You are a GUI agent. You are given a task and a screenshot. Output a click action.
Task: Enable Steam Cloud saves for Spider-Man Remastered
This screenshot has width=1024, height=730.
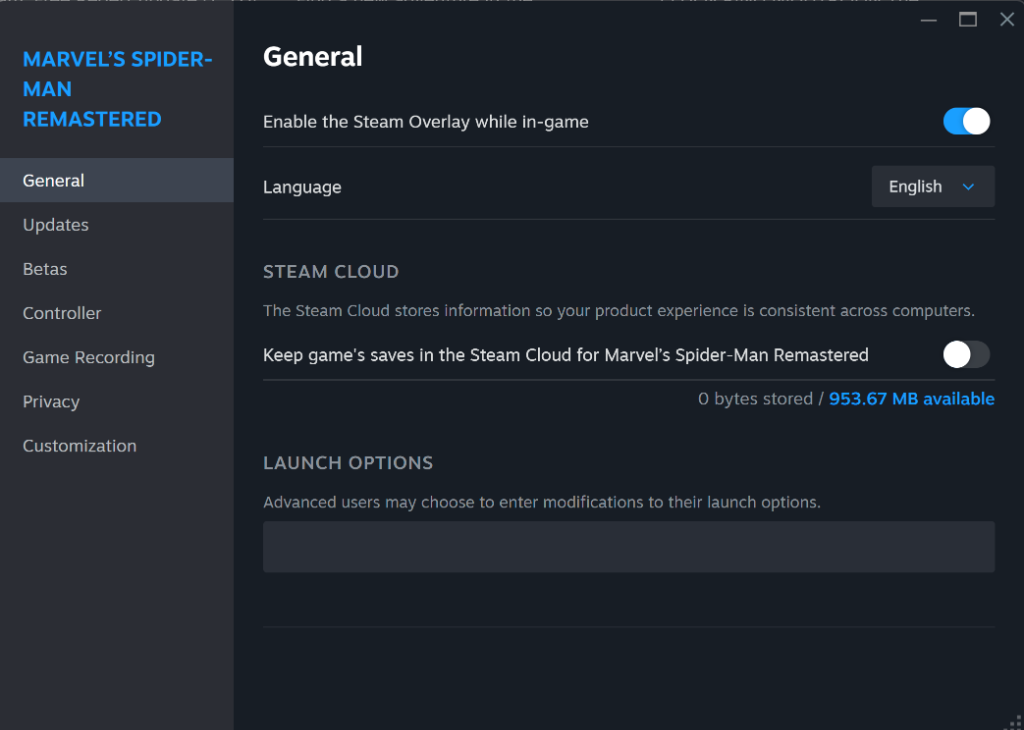click(965, 354)
